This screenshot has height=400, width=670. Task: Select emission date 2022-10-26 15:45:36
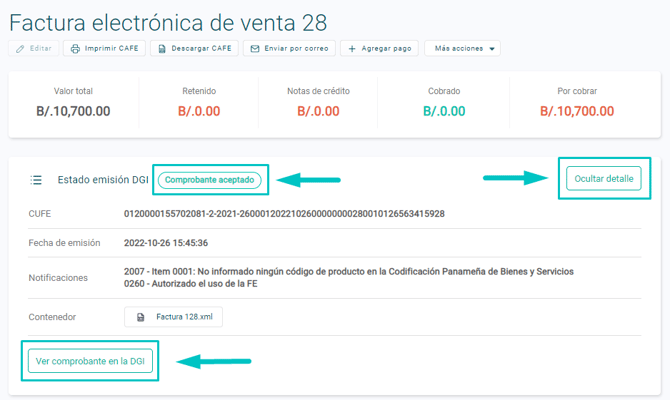point(166,243)
